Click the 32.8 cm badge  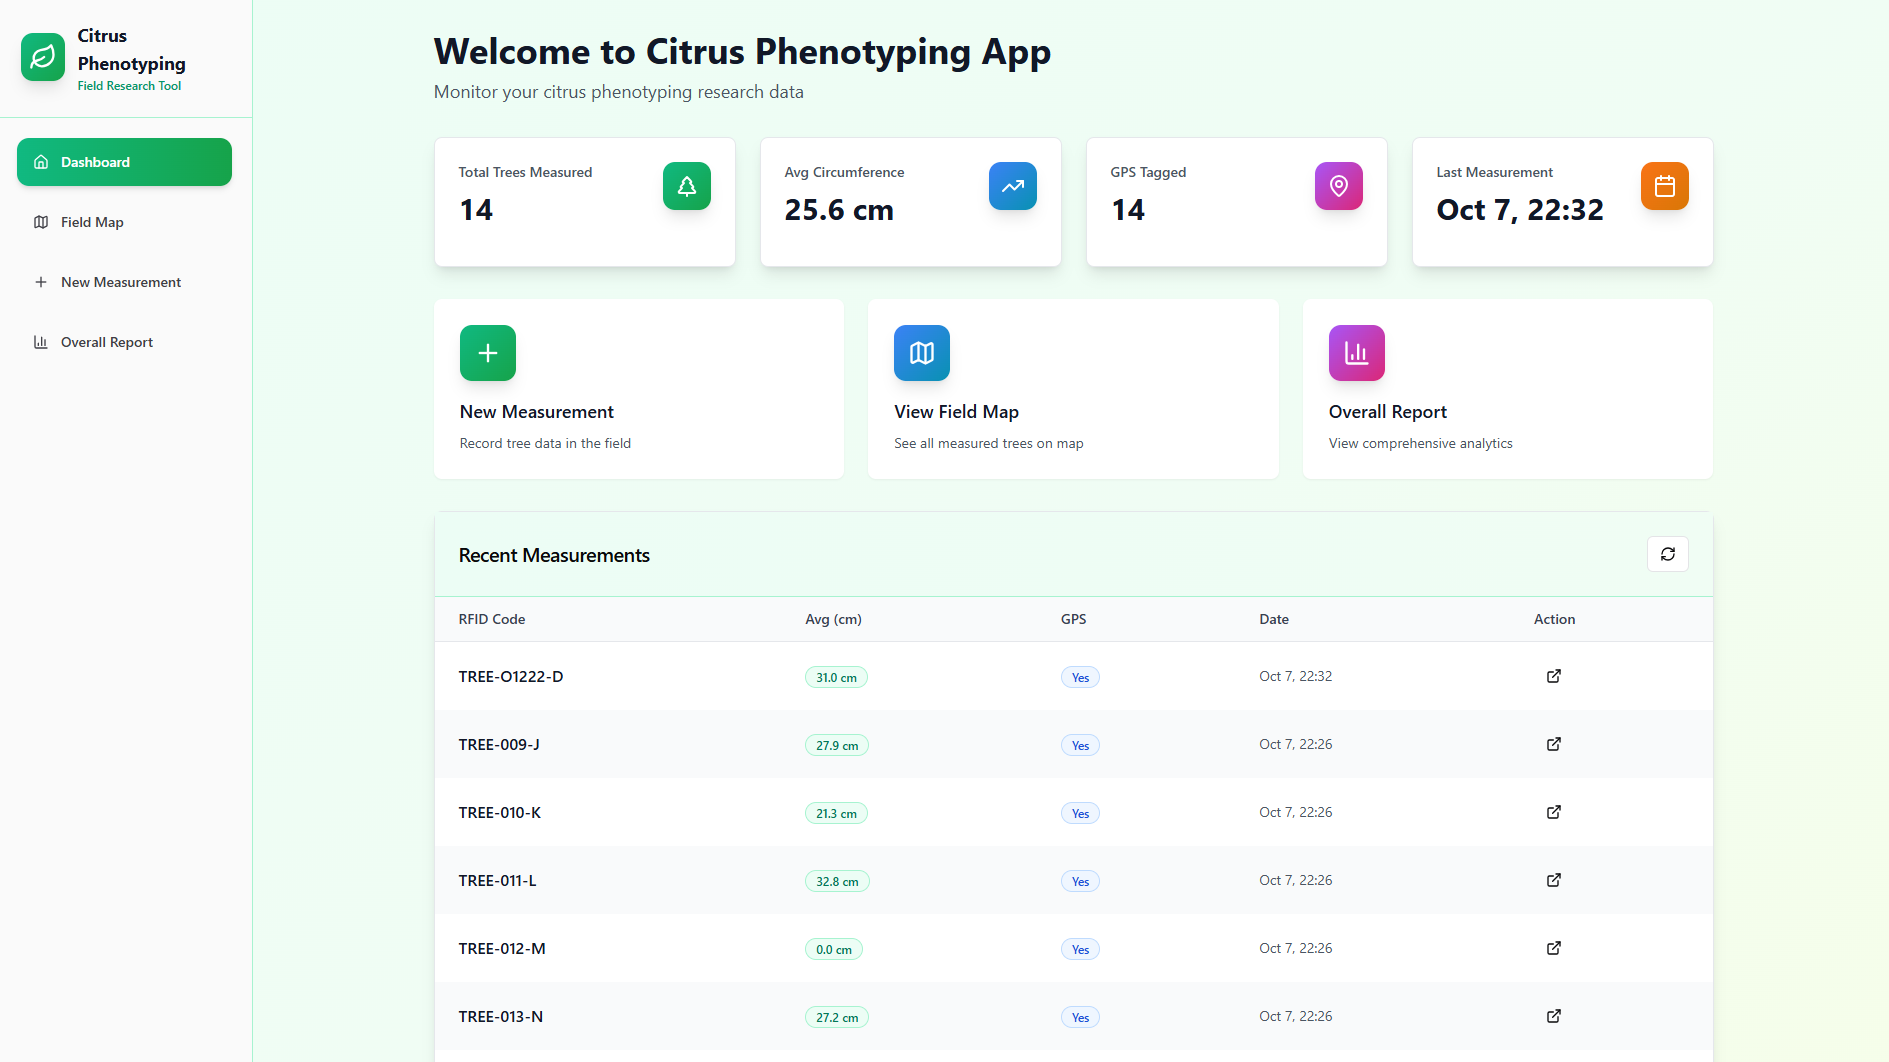[837, 881]
